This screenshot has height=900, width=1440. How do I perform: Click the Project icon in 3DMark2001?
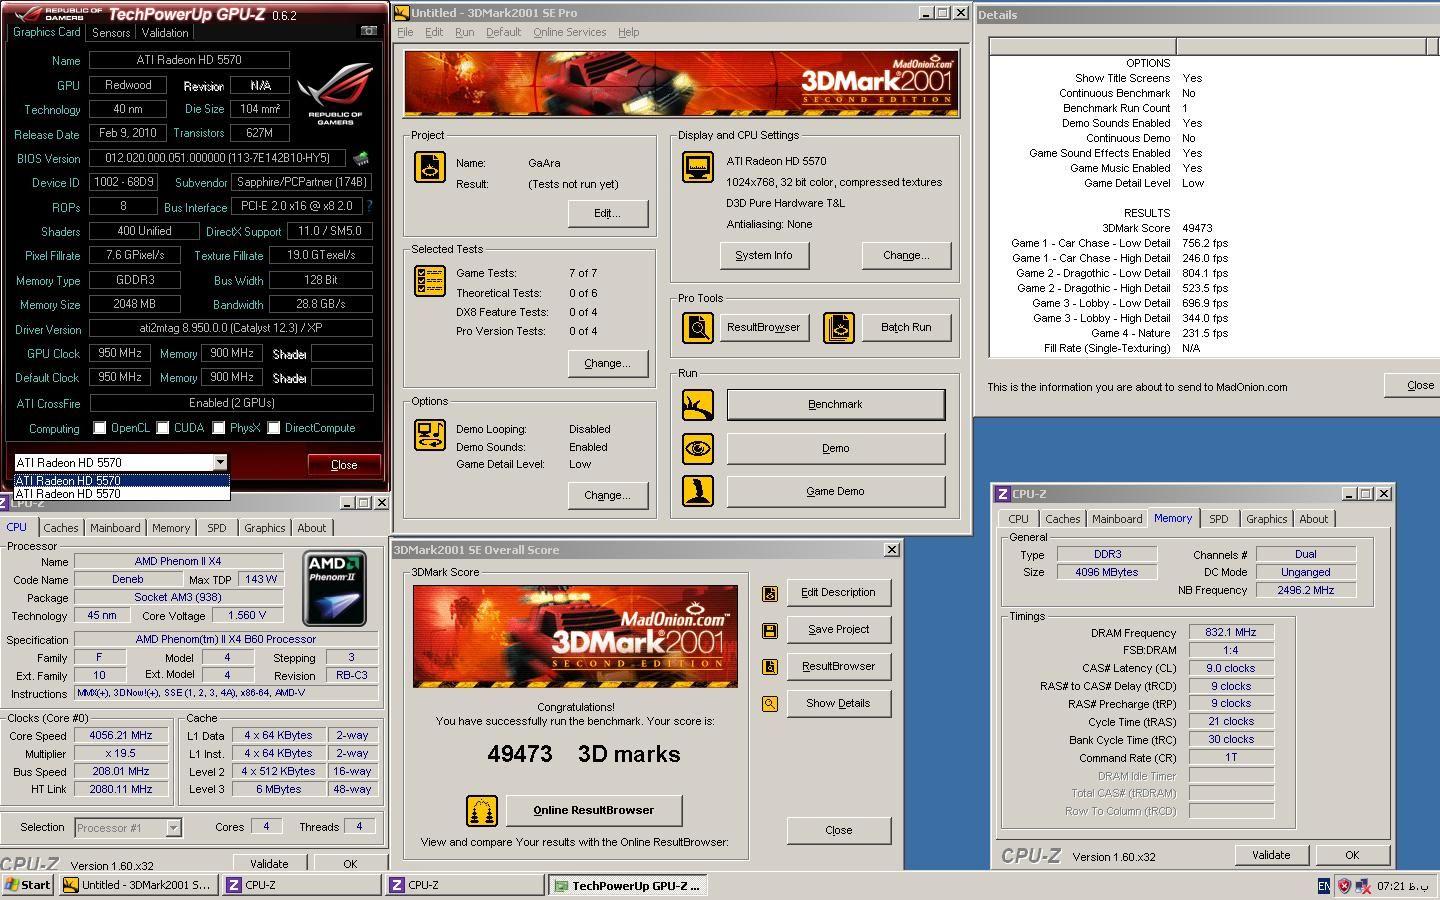tap(430, 167)
